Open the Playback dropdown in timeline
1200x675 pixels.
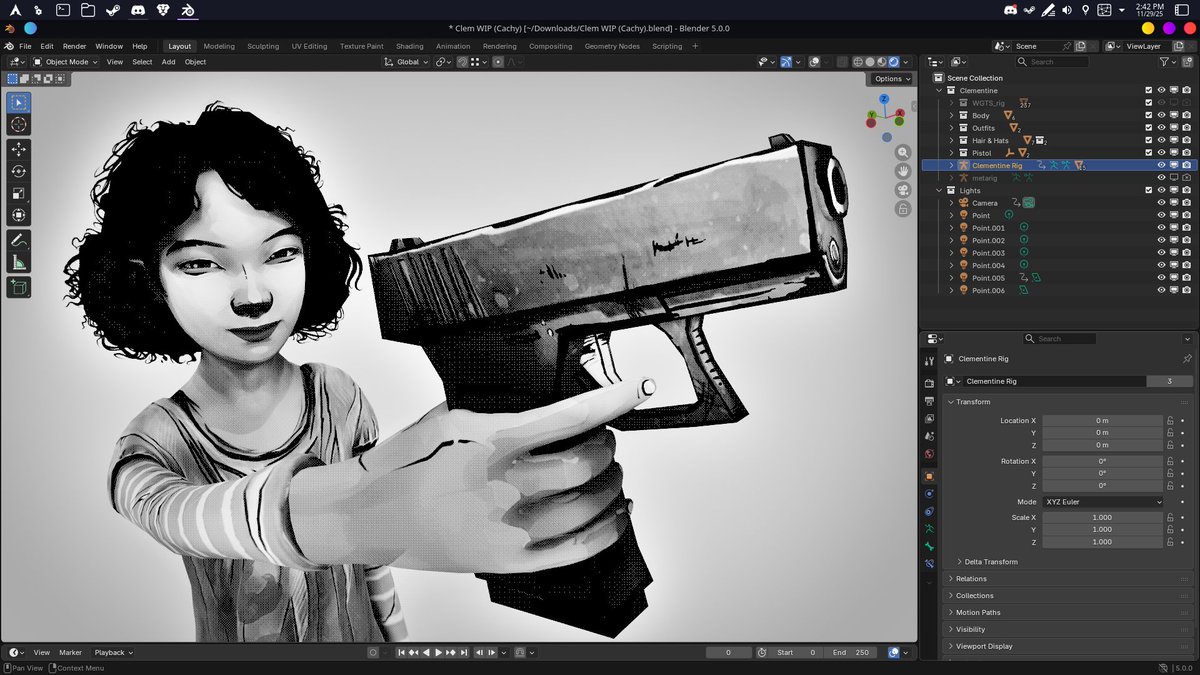tap(113, 652)
